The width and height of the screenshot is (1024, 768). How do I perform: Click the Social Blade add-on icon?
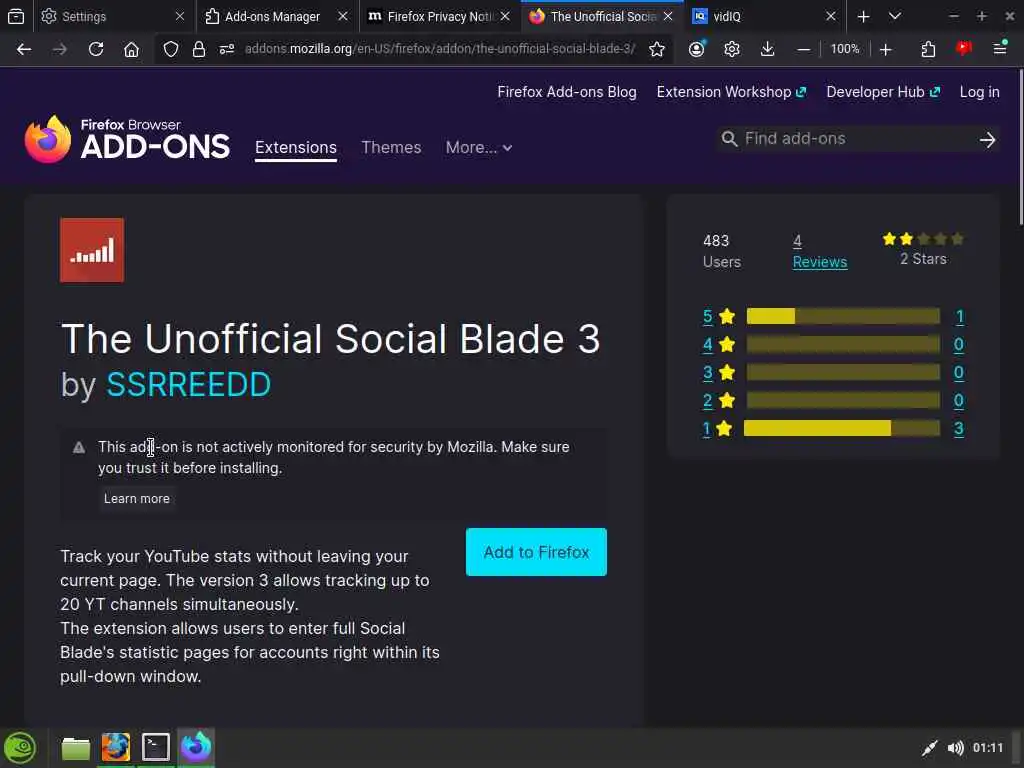[x=92, y=250]
